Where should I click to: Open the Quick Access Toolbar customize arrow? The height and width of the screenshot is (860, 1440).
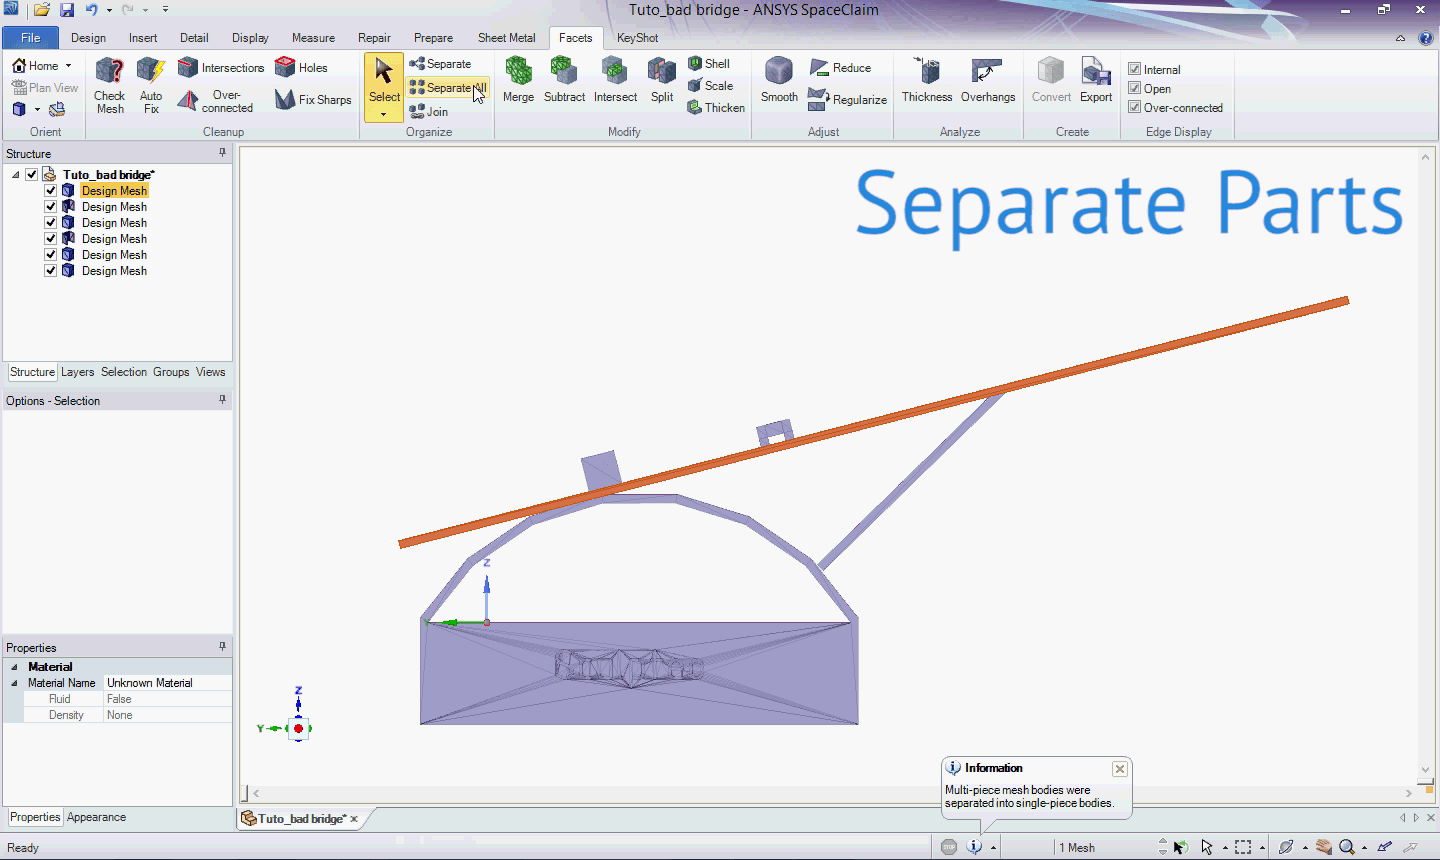point(165,10)
